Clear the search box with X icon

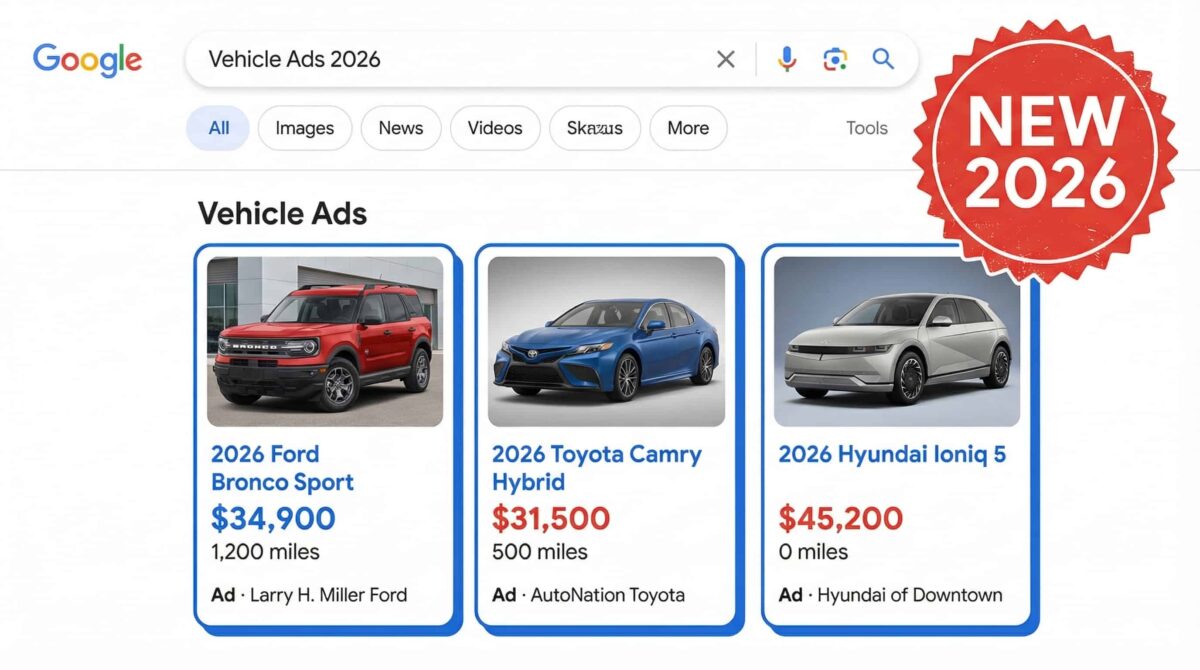[x=726, y=60]
